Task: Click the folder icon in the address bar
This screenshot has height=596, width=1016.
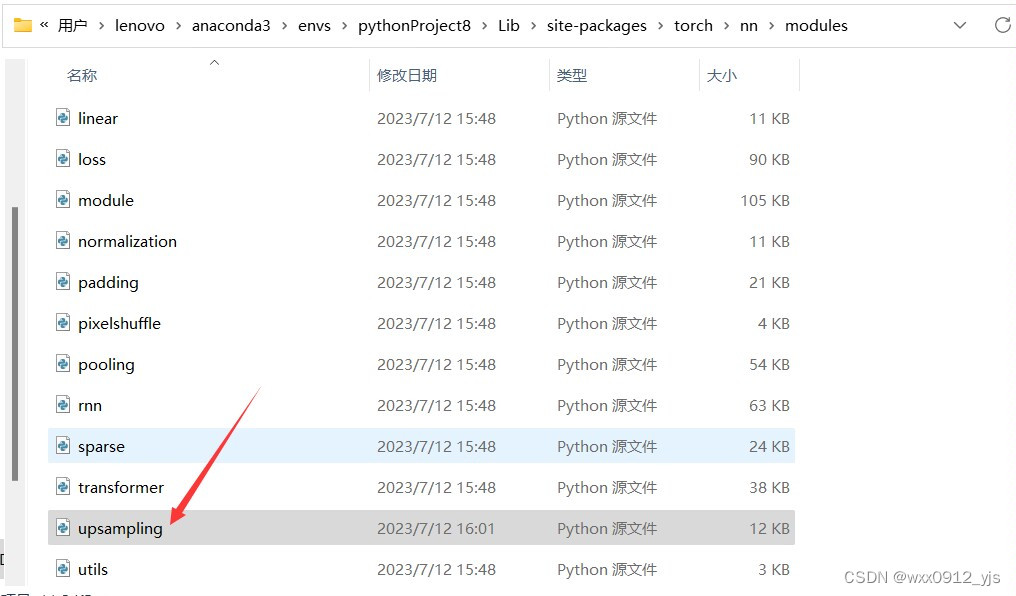Action: 23,25
